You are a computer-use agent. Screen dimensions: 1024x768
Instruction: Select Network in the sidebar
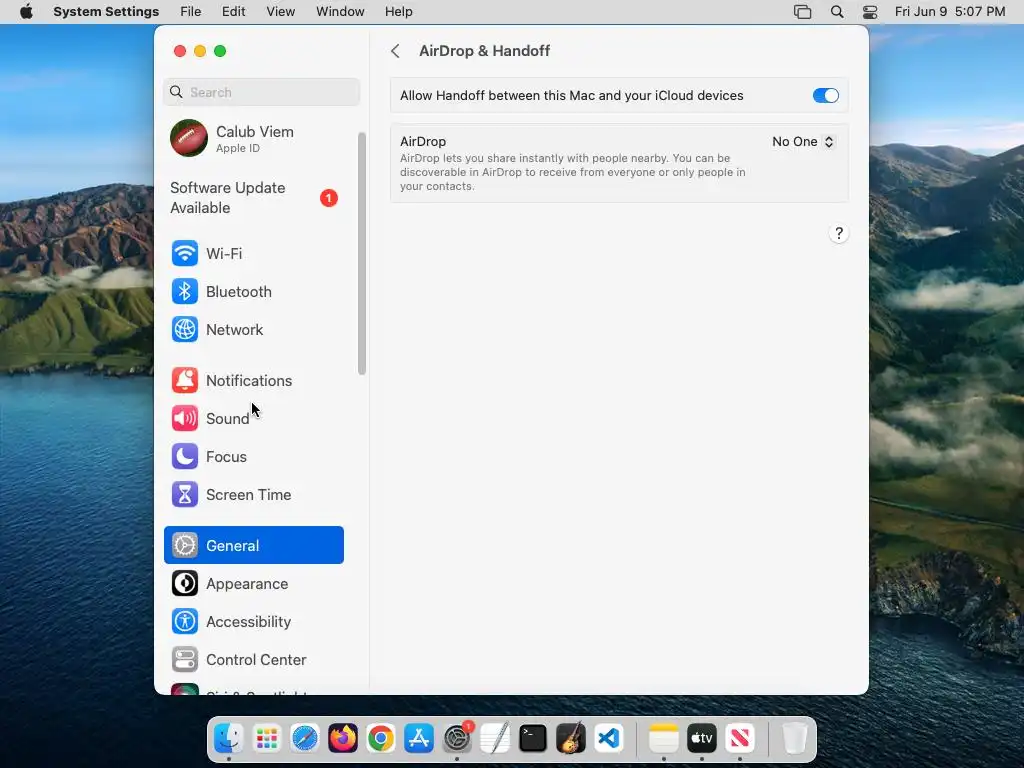click(253, 329)
